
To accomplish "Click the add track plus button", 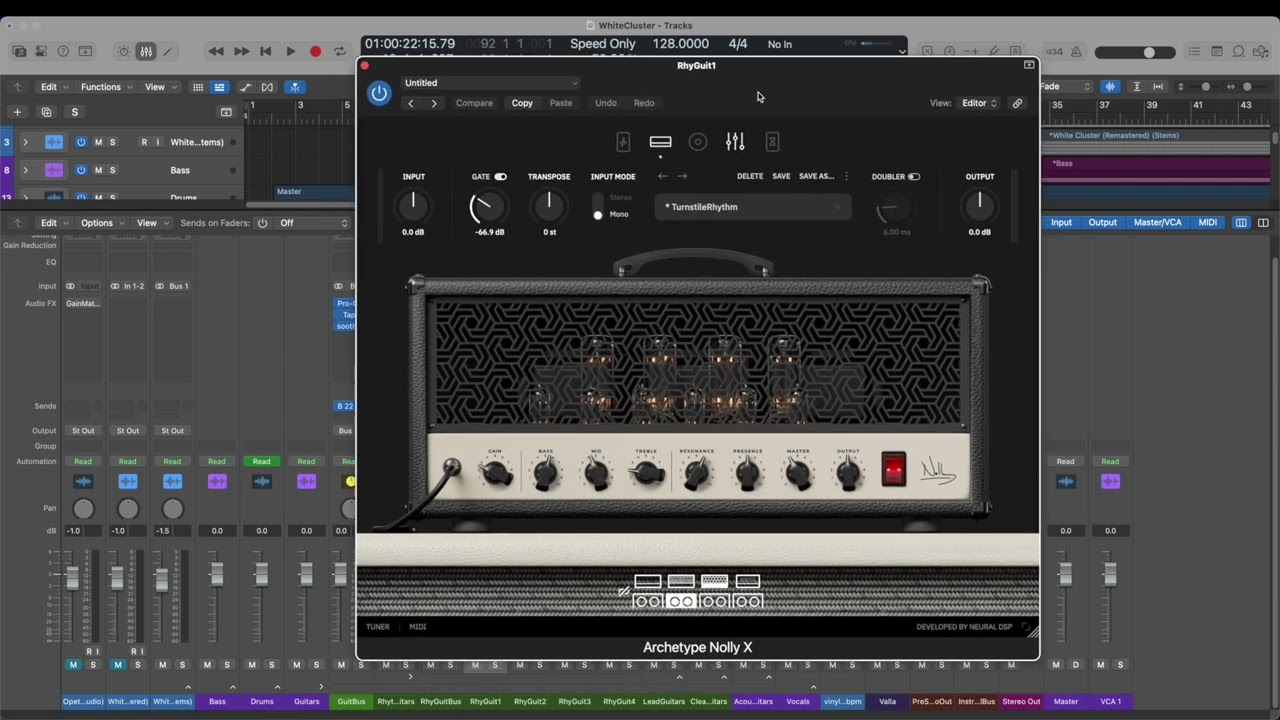I will click(17, 112).
